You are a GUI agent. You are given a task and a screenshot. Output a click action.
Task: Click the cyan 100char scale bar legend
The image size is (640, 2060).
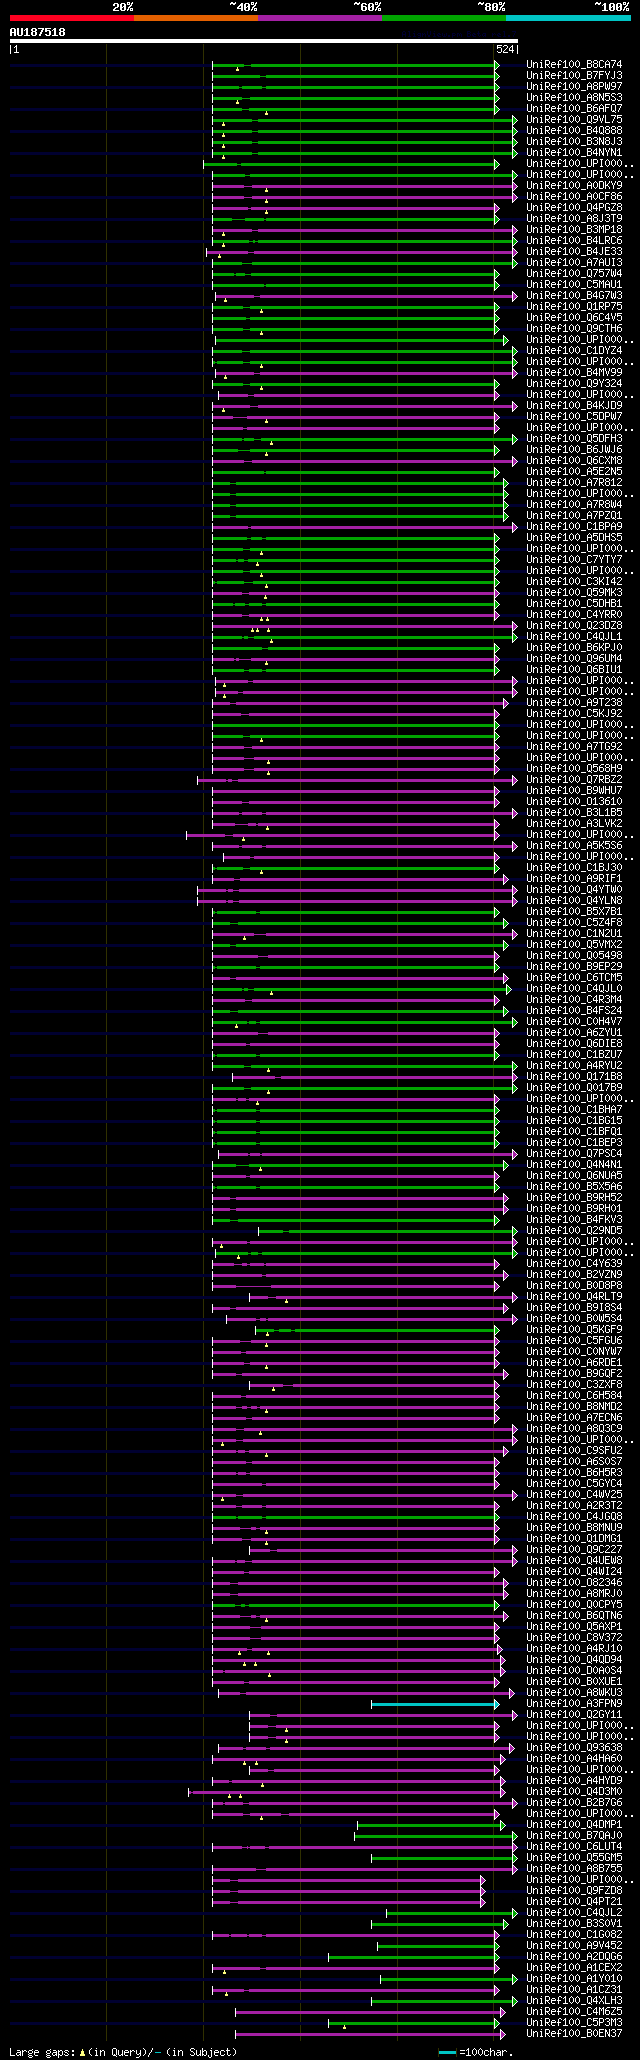447,2052
